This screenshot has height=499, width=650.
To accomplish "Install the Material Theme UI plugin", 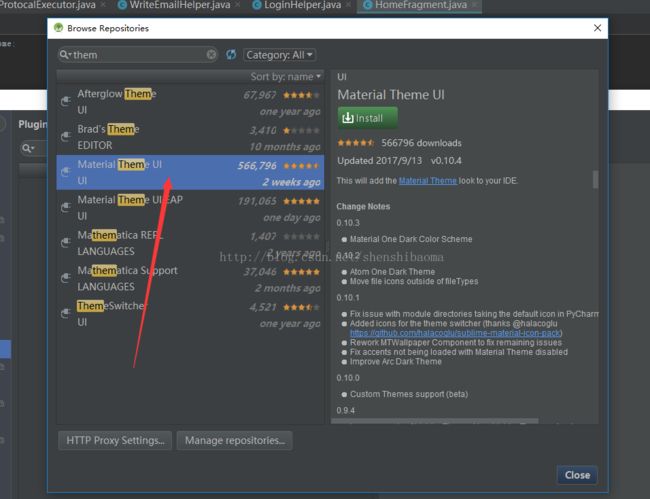I will coord(368,118).
